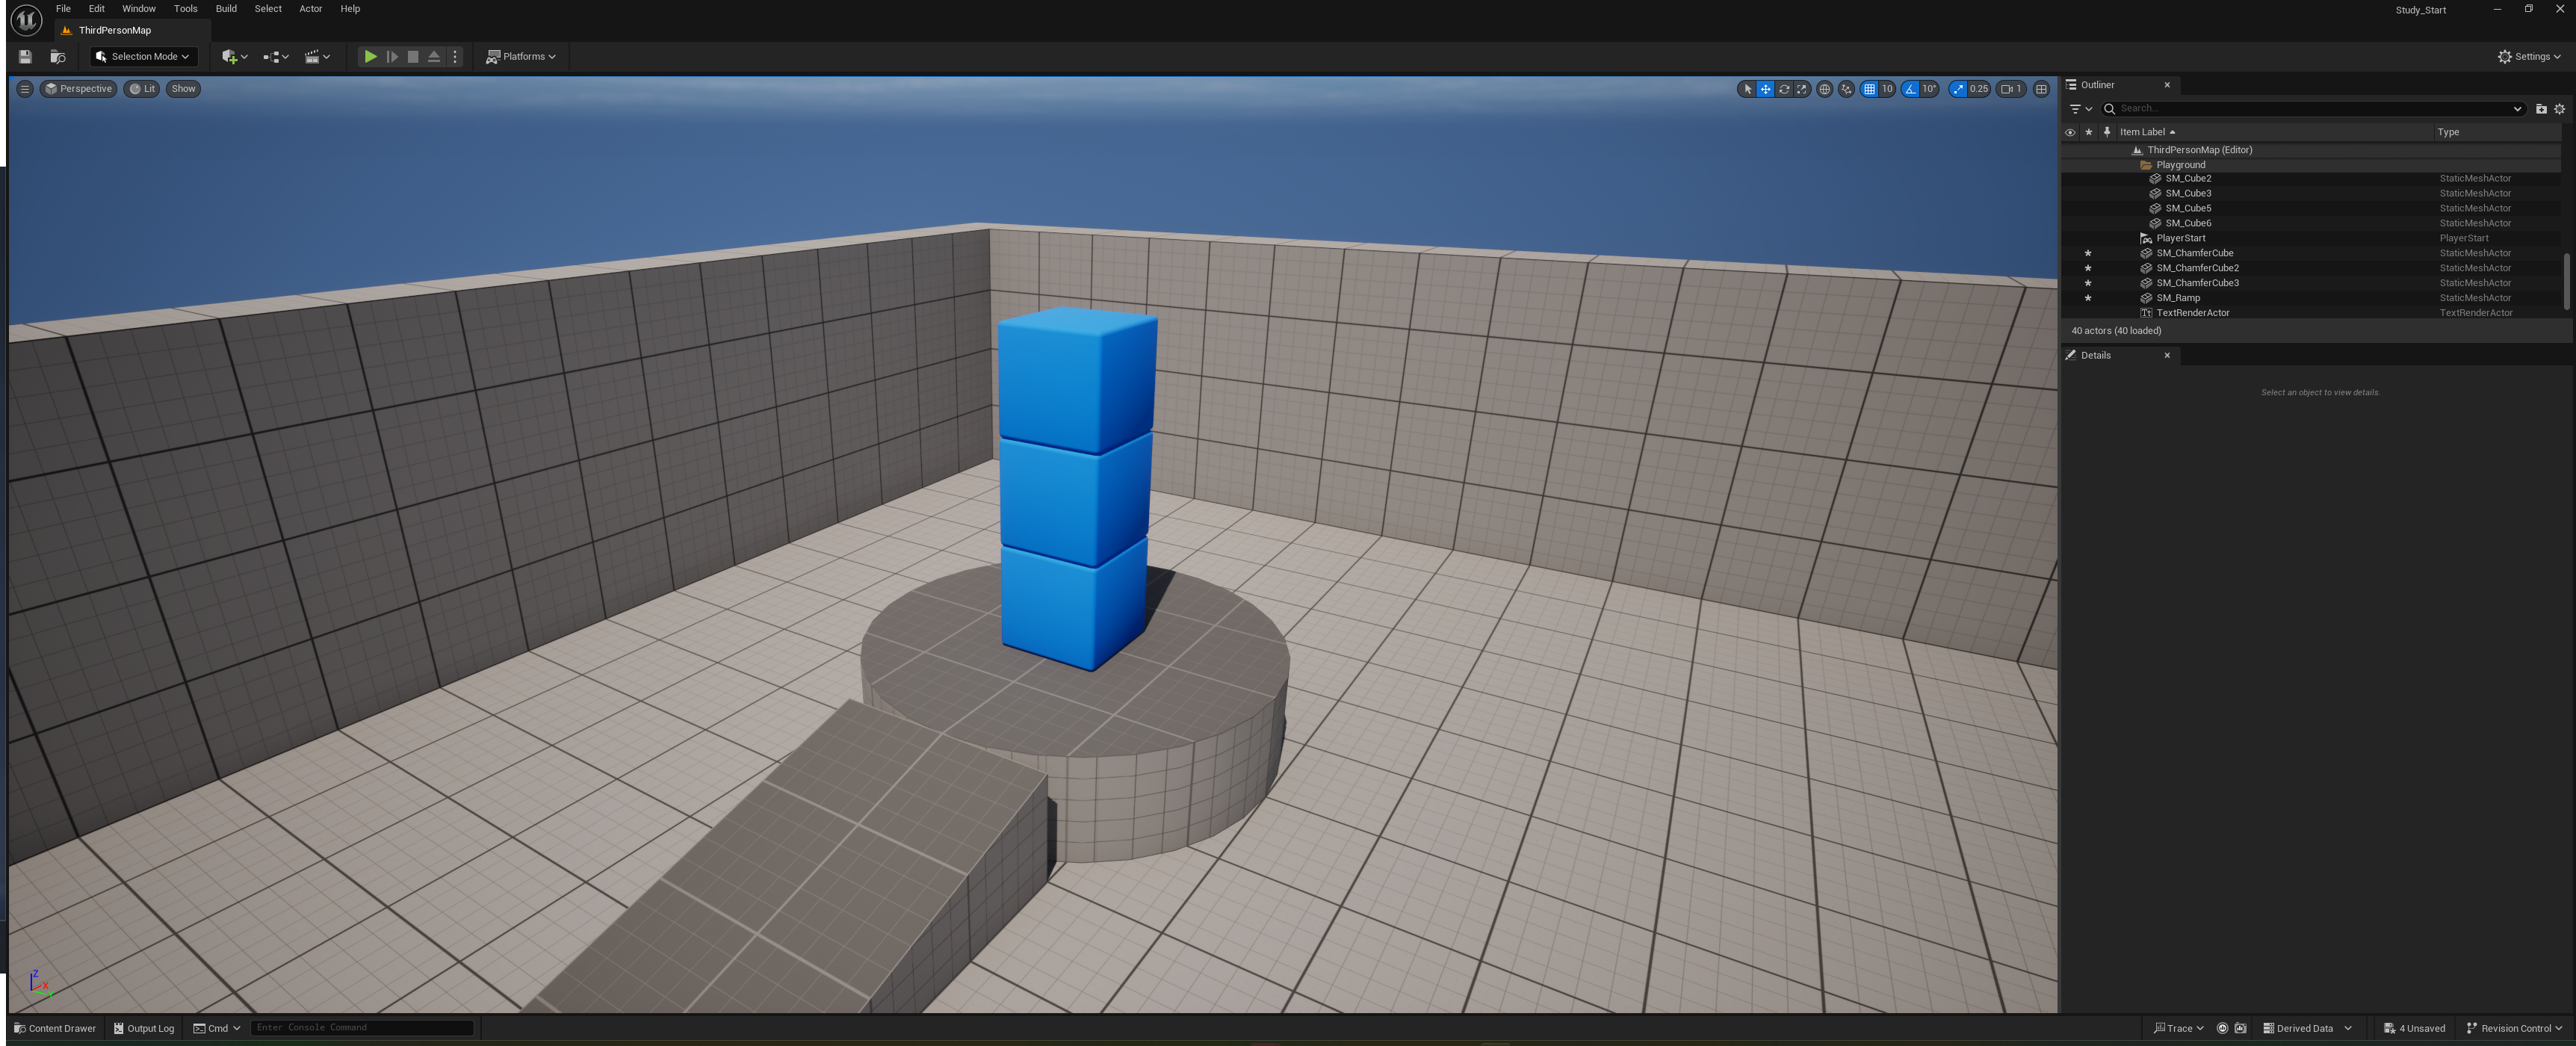Open the viewport layout maximize icon

pos(2041,89)
